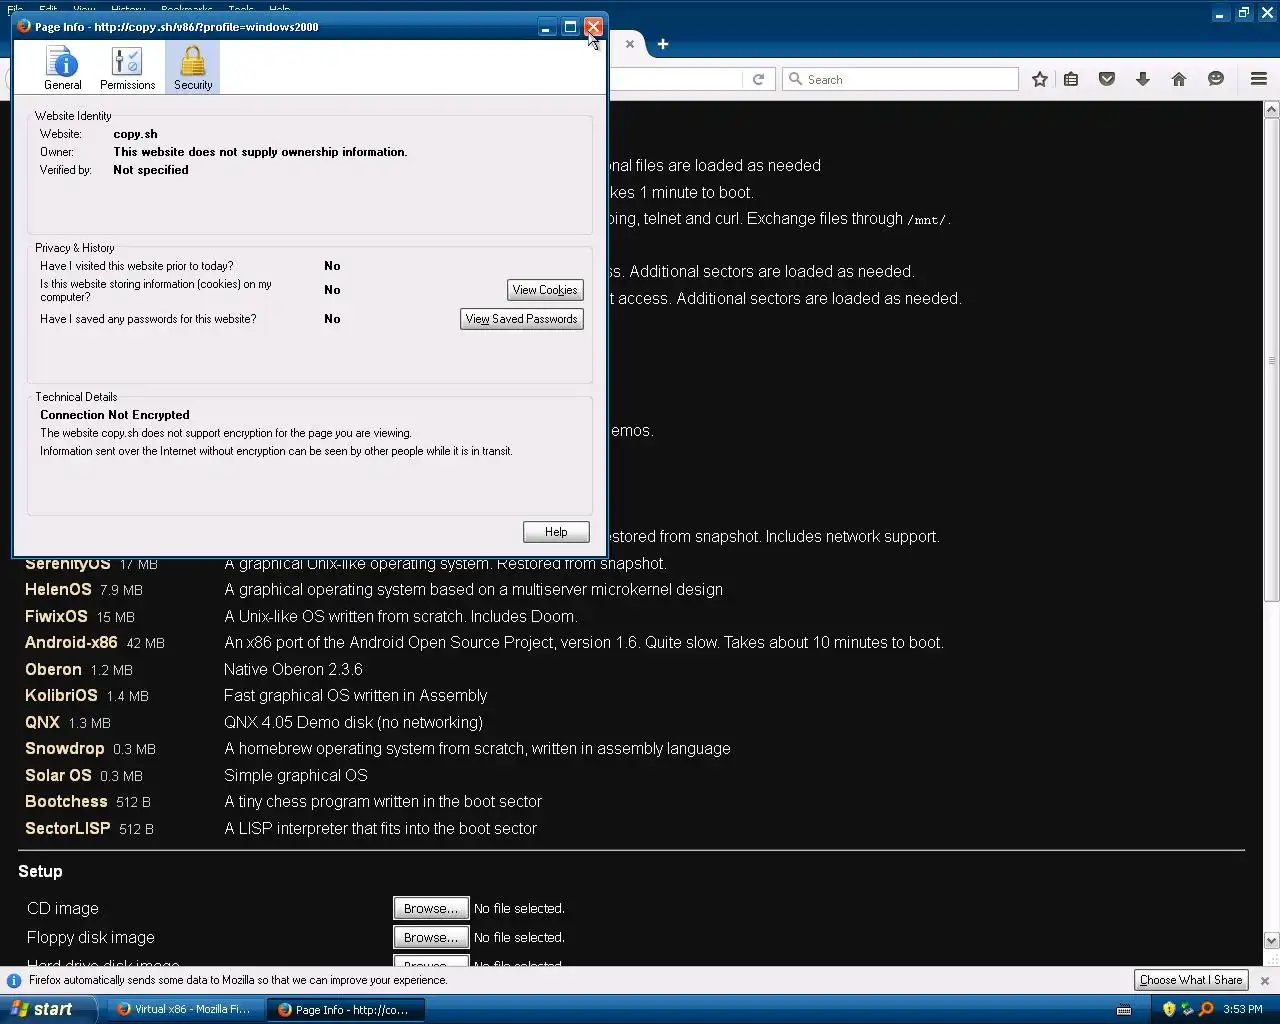Go to the Firefox Home page icon
The width and height of the screenshot is (1280, 1024).
point(1179,79)
